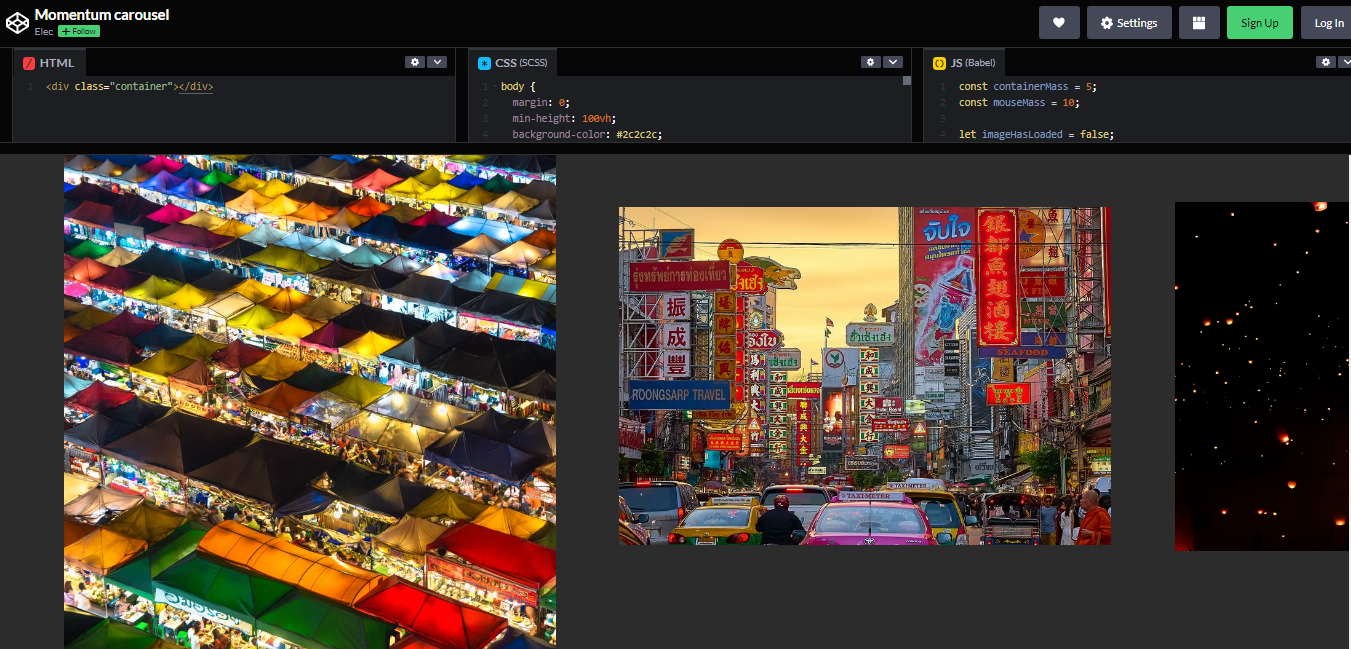1351x649 pixels.
Task: Click the Bangkok street carousel image
Action: 864,376
